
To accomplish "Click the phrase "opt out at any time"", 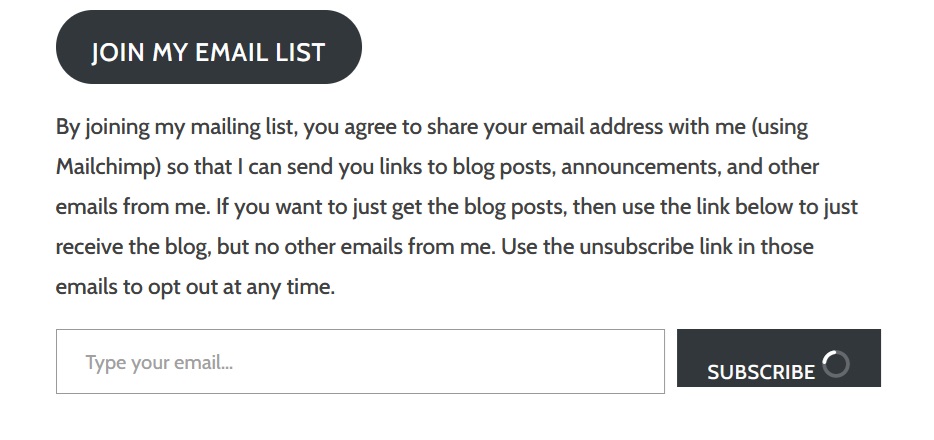I will pyautogui.click(x=248, y=287).
